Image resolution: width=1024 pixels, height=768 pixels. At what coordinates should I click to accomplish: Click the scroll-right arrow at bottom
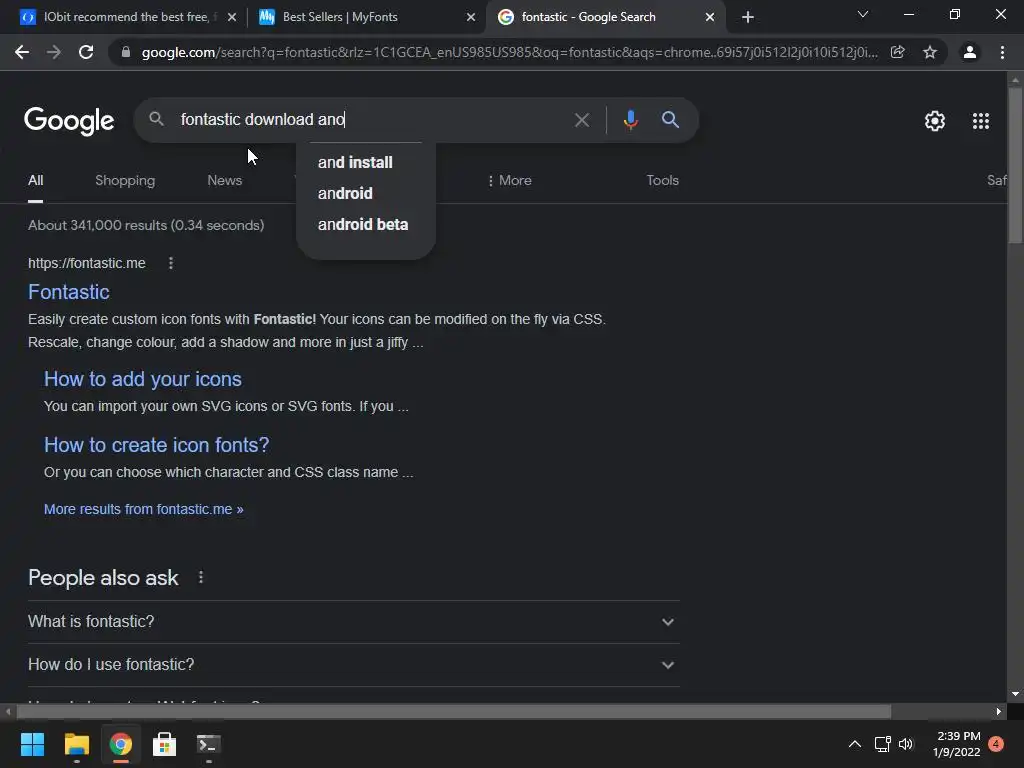coord(999,711)
